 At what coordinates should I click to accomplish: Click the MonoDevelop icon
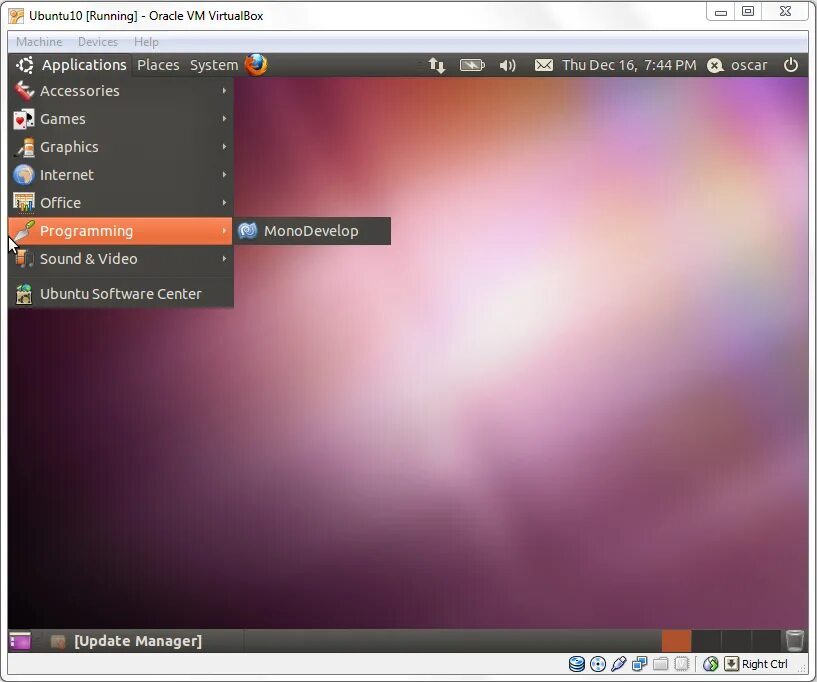pyautogui.click(x=248, y=231)
